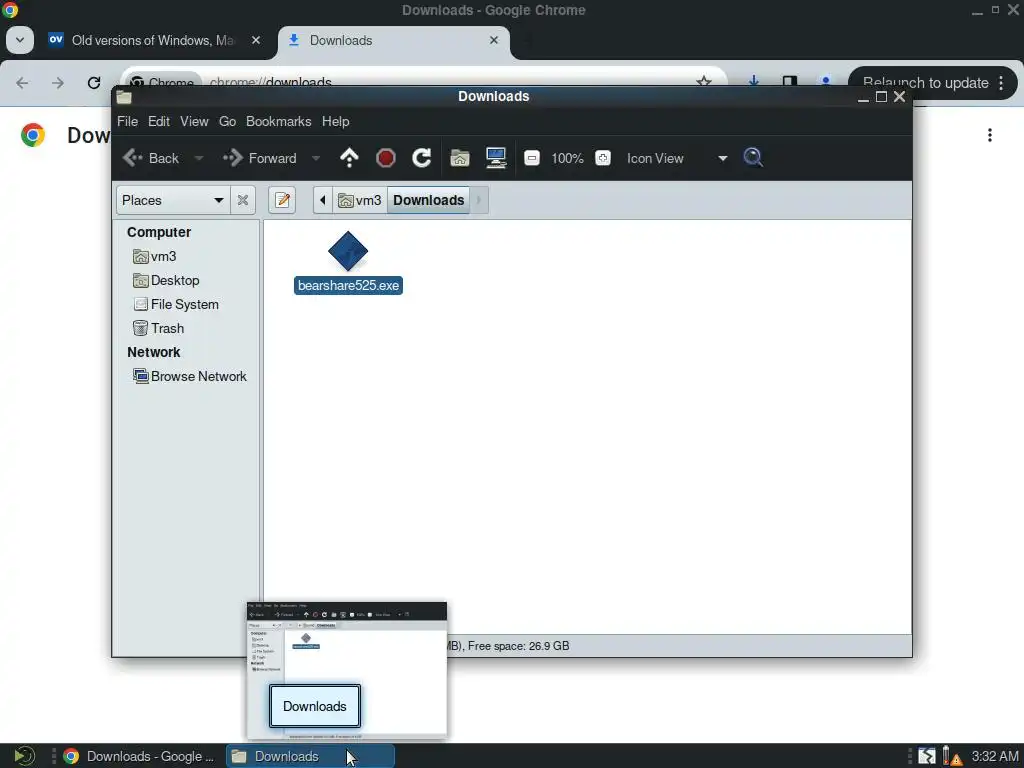
Task: Zoom in with the plus icon
Action: click(x=603, y=158)
